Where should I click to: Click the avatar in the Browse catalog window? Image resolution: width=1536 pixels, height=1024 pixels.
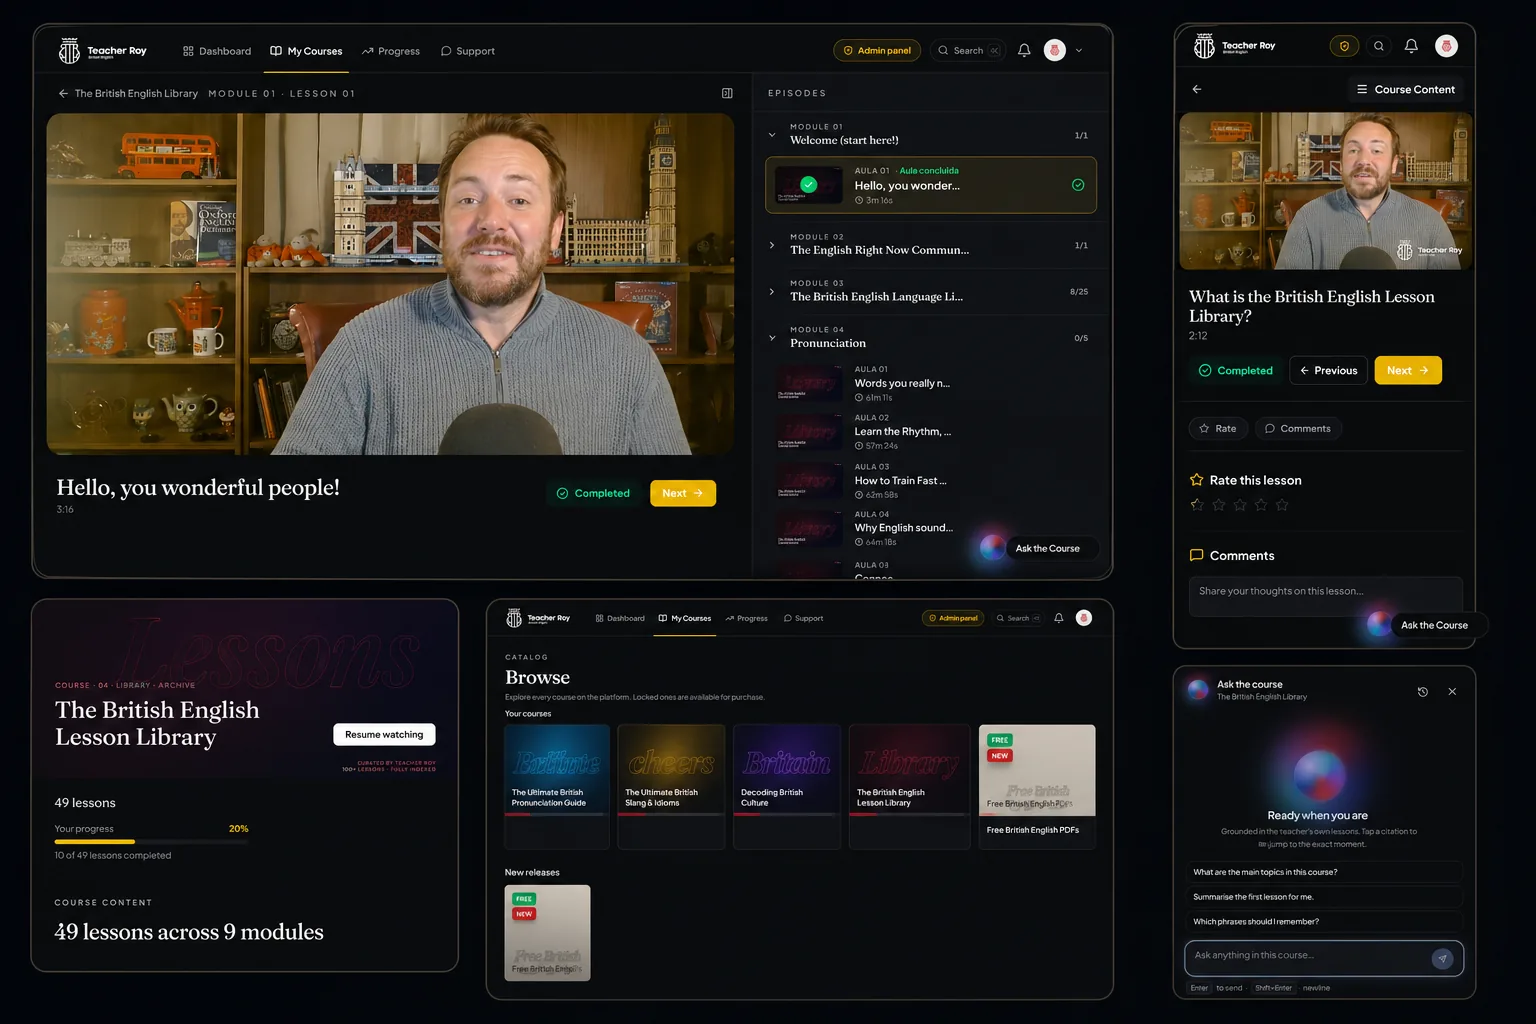(1084, 618)
